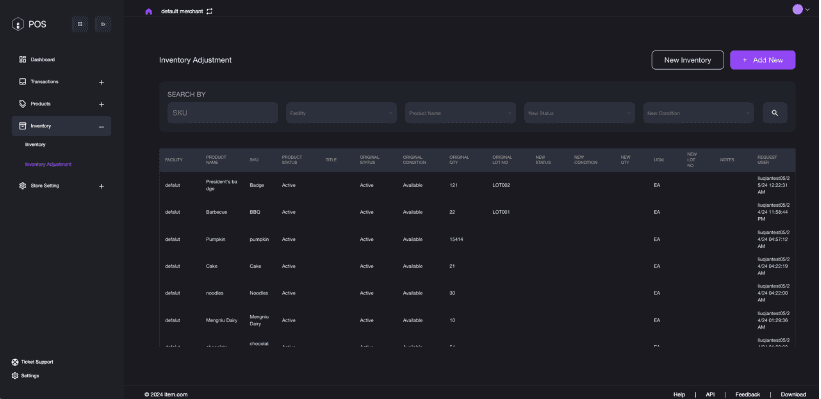Click the search magnifier button
The image size is (821, 399).
click(x=774, y=113)
